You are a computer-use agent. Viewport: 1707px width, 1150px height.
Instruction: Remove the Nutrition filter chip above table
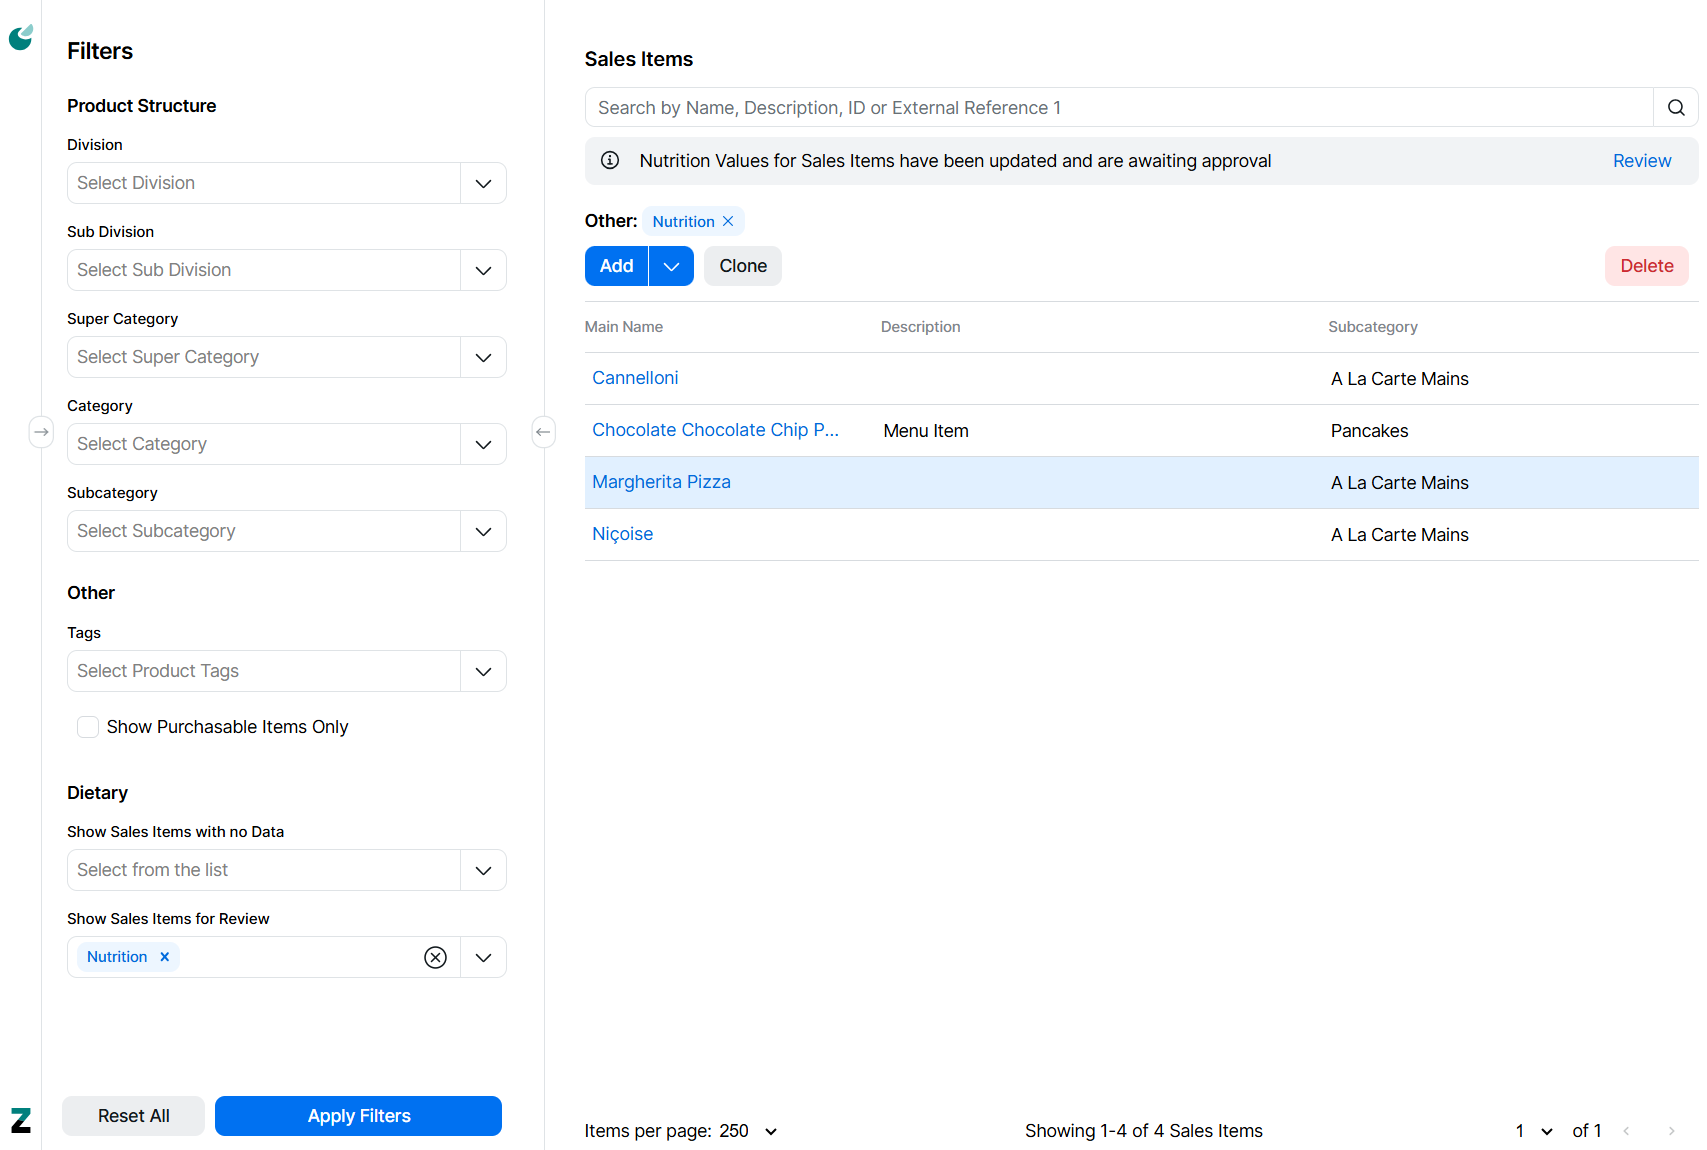pyautogui.click(x=728, y=222)
